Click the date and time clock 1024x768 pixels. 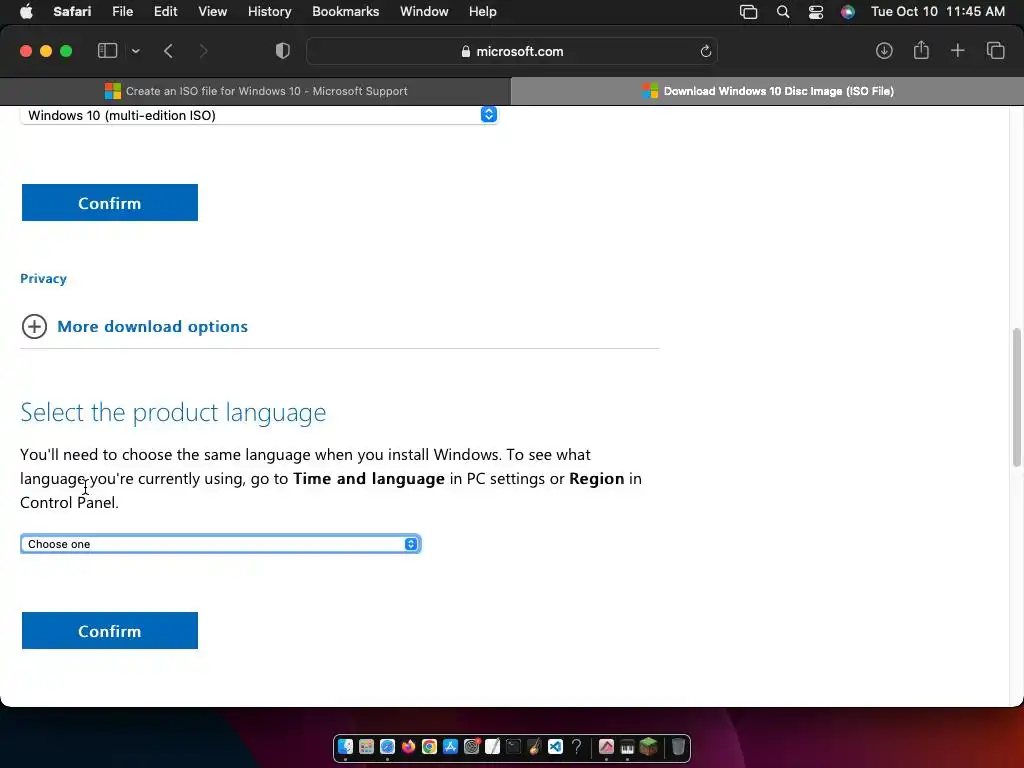[938, 12]
